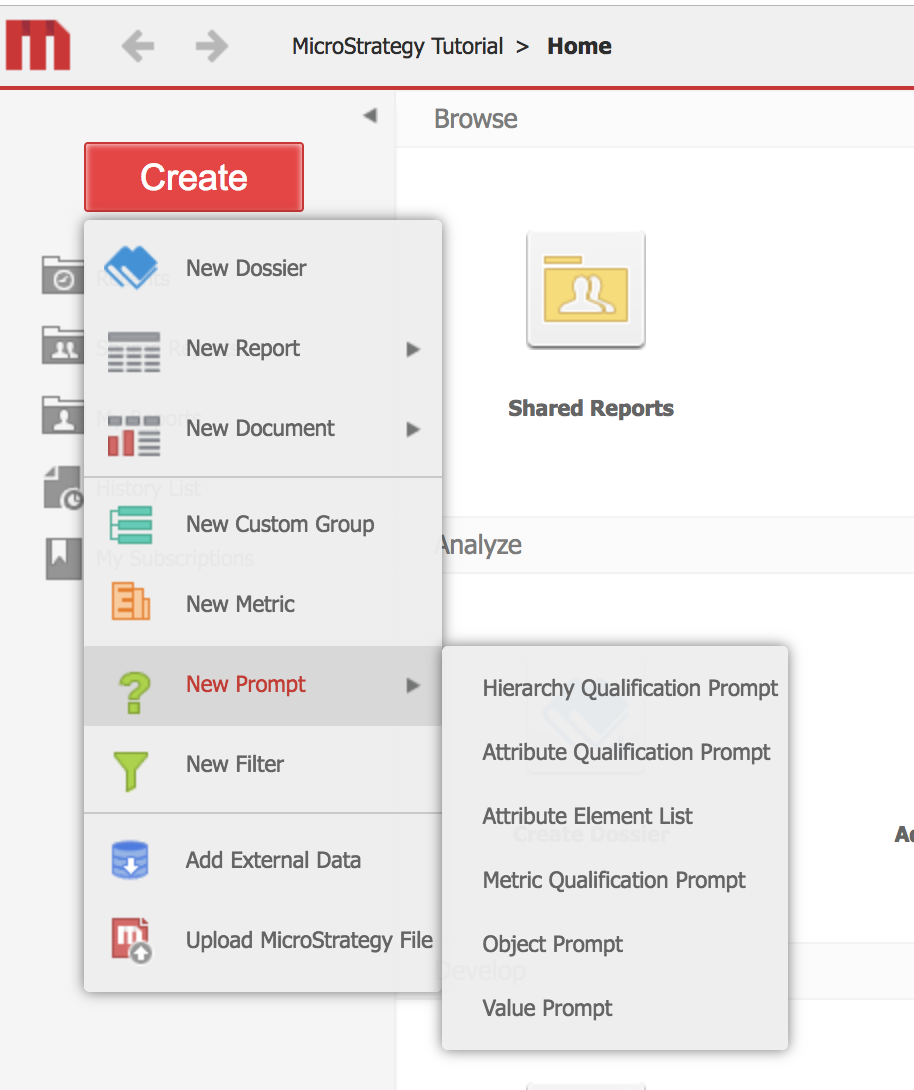The width and height of the screenshot is (914, 1090).
Task: Click the My Subscriptions bookmark icon
Action: tap(63, 558)
